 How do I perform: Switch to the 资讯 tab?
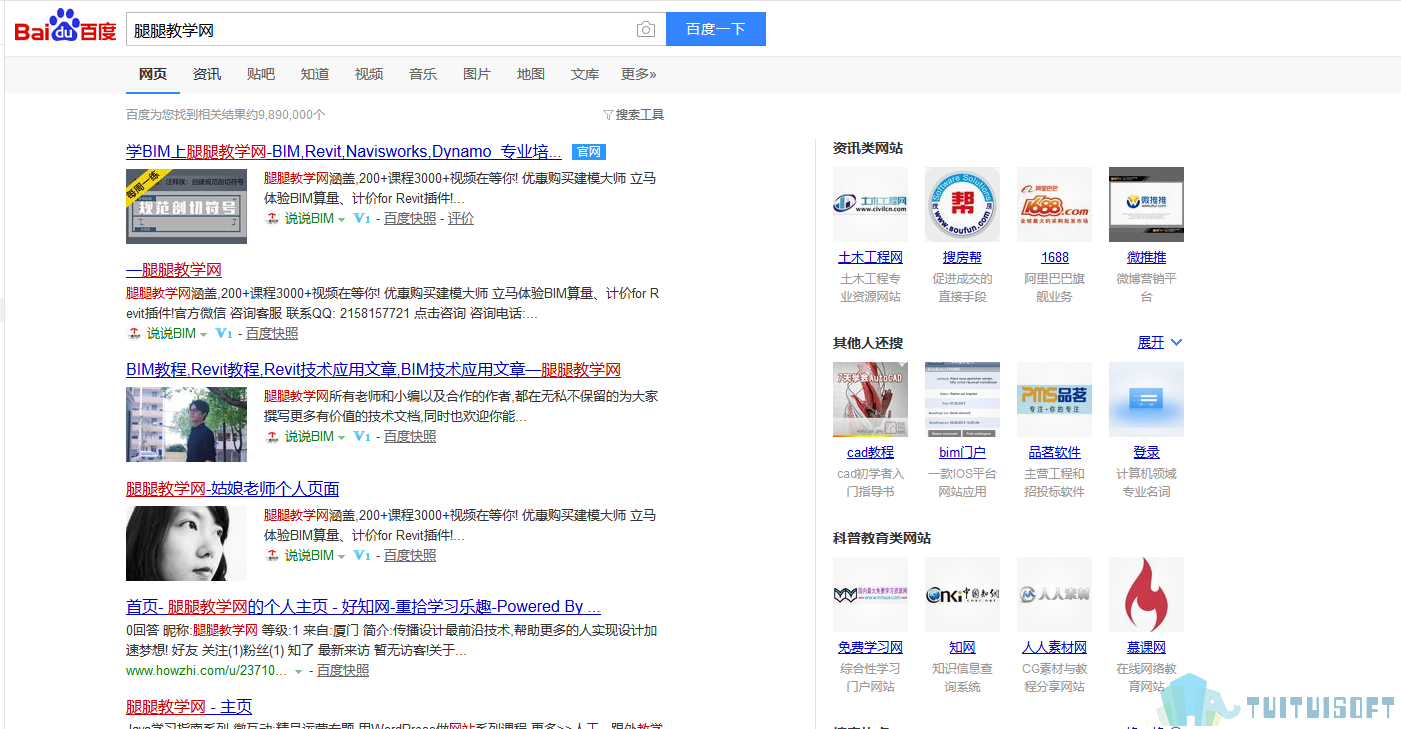pos(207,74)
